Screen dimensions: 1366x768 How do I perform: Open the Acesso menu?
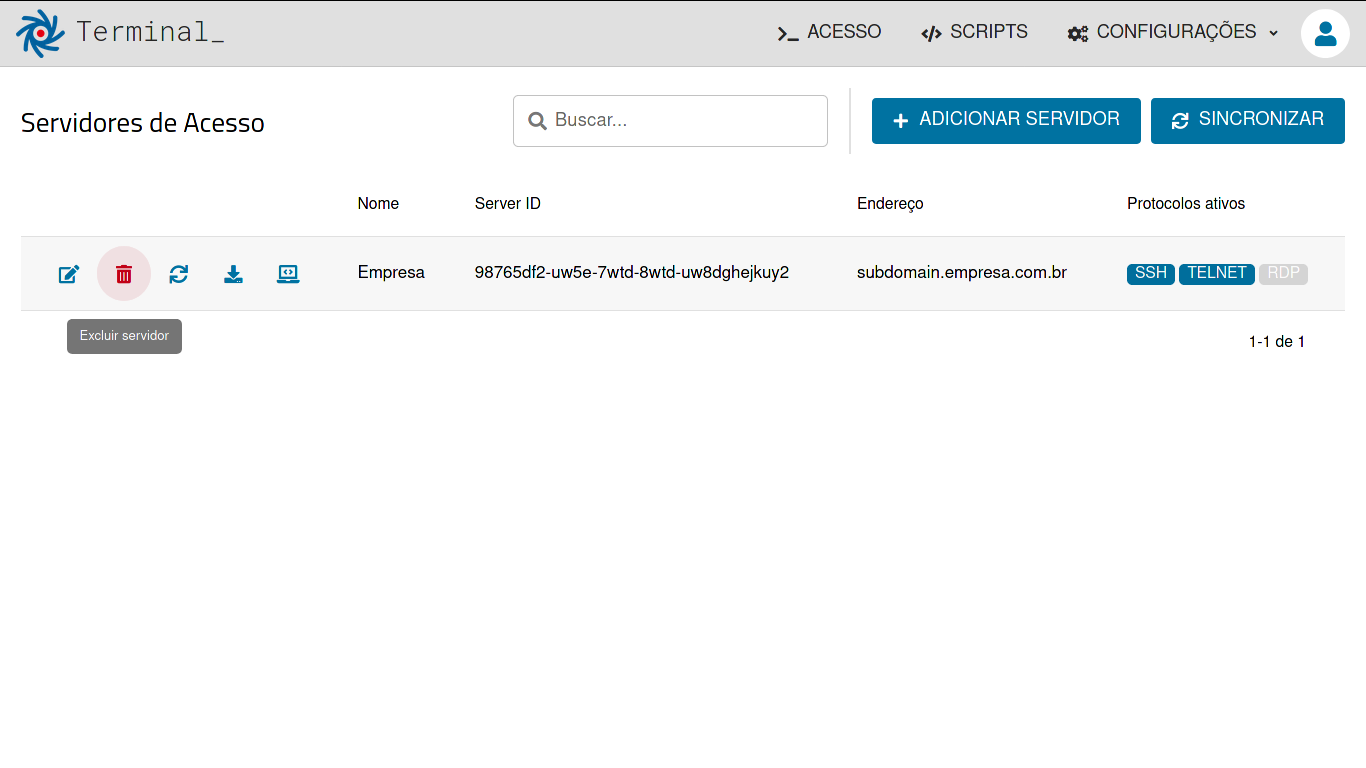click(x=829, y=32)
